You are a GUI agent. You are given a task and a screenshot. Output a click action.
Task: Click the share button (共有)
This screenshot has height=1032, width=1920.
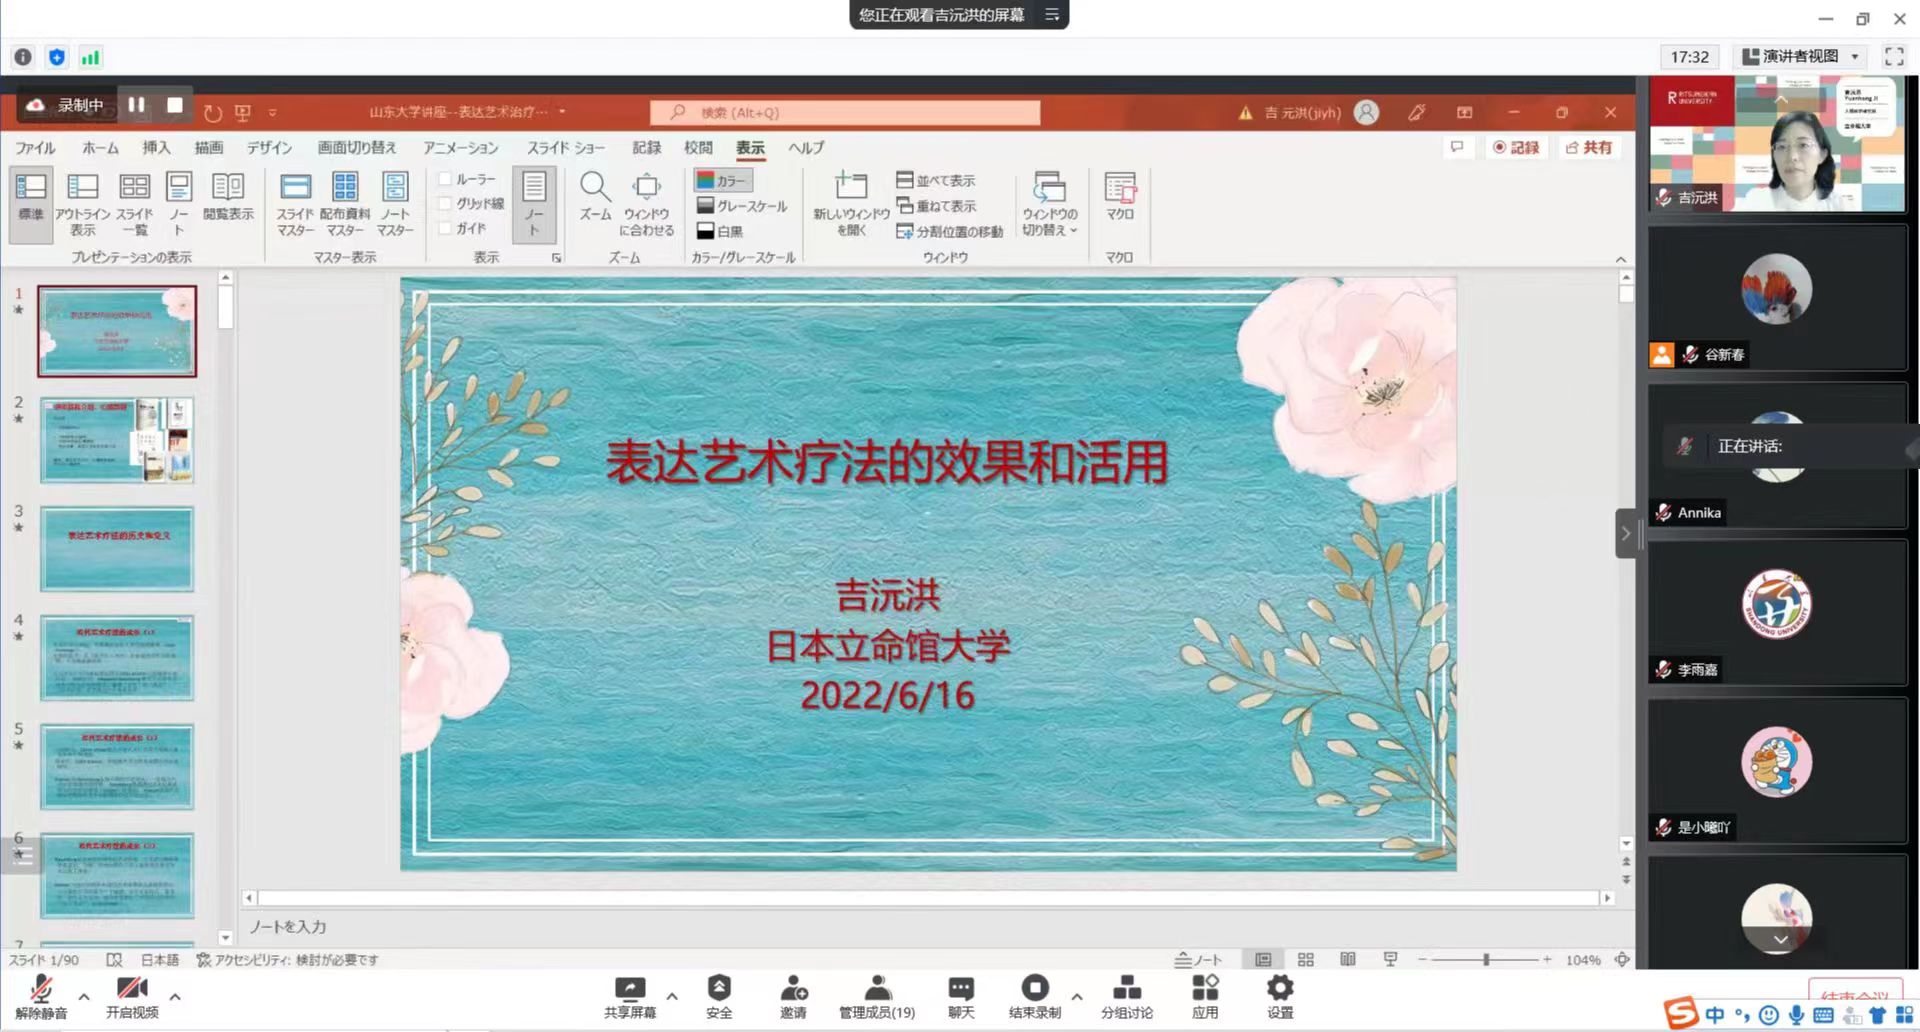click(x=1589, y=148)
